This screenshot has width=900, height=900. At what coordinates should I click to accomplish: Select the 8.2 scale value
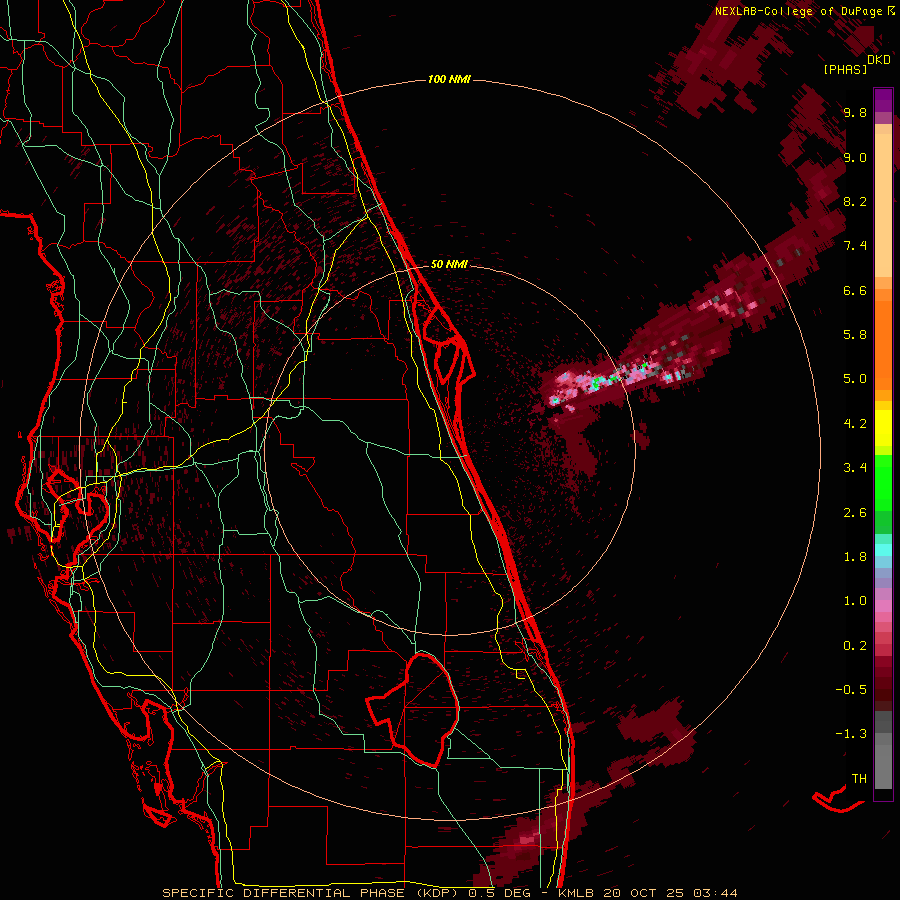(x=855, y=201)
